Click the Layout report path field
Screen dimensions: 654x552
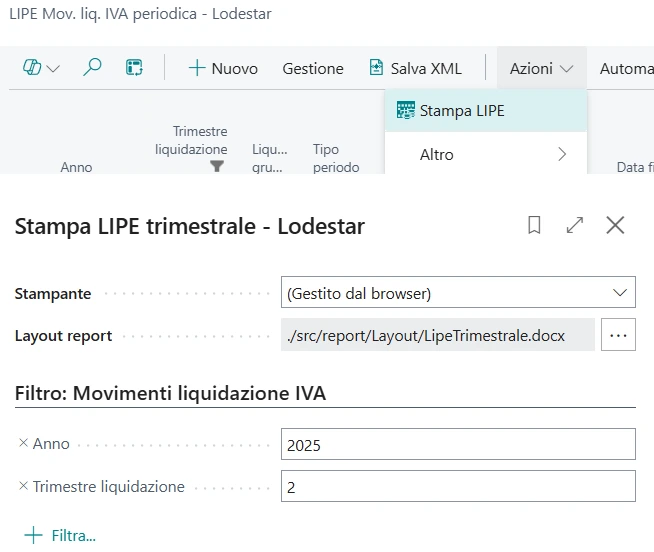438,335
